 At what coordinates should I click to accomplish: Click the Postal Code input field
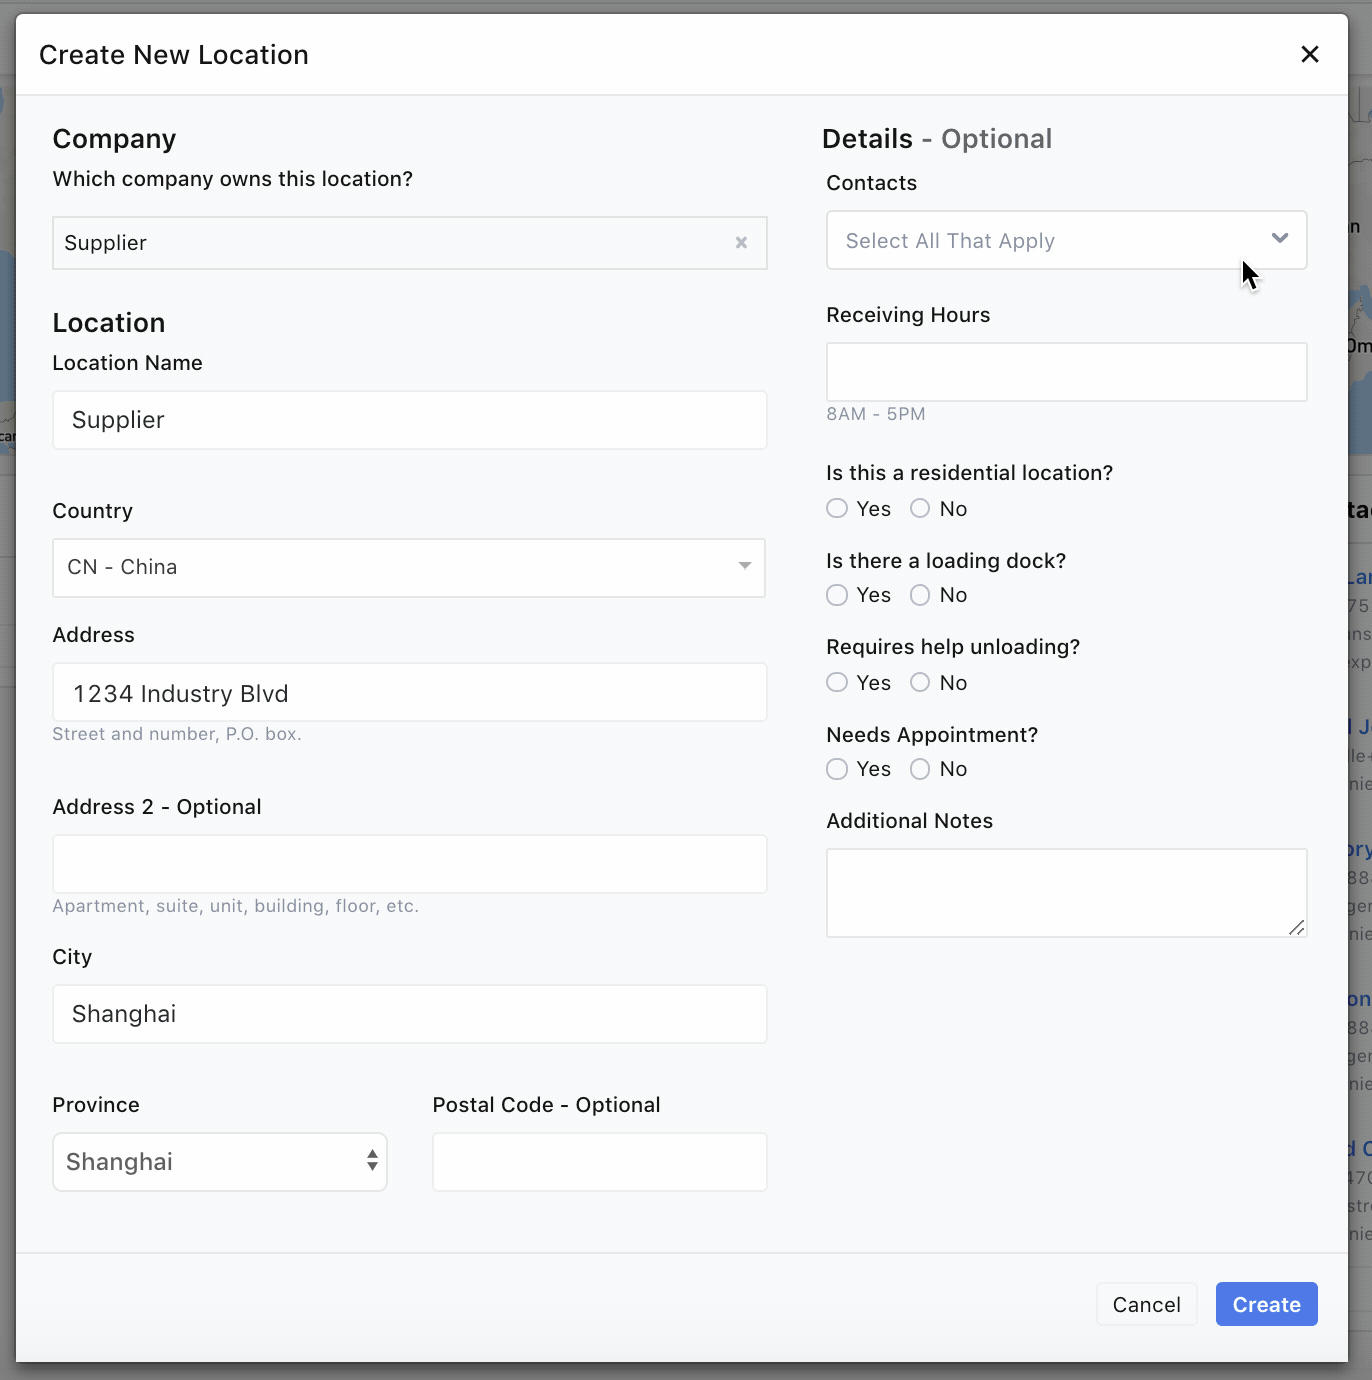click(599, 1162)
